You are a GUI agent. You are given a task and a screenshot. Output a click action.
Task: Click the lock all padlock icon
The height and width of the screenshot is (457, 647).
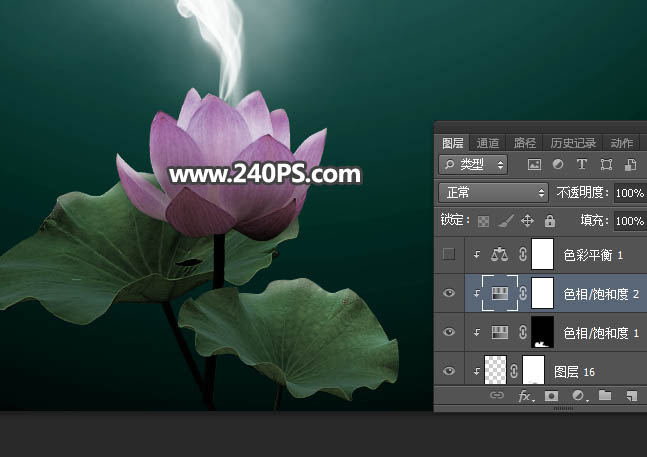548,221
